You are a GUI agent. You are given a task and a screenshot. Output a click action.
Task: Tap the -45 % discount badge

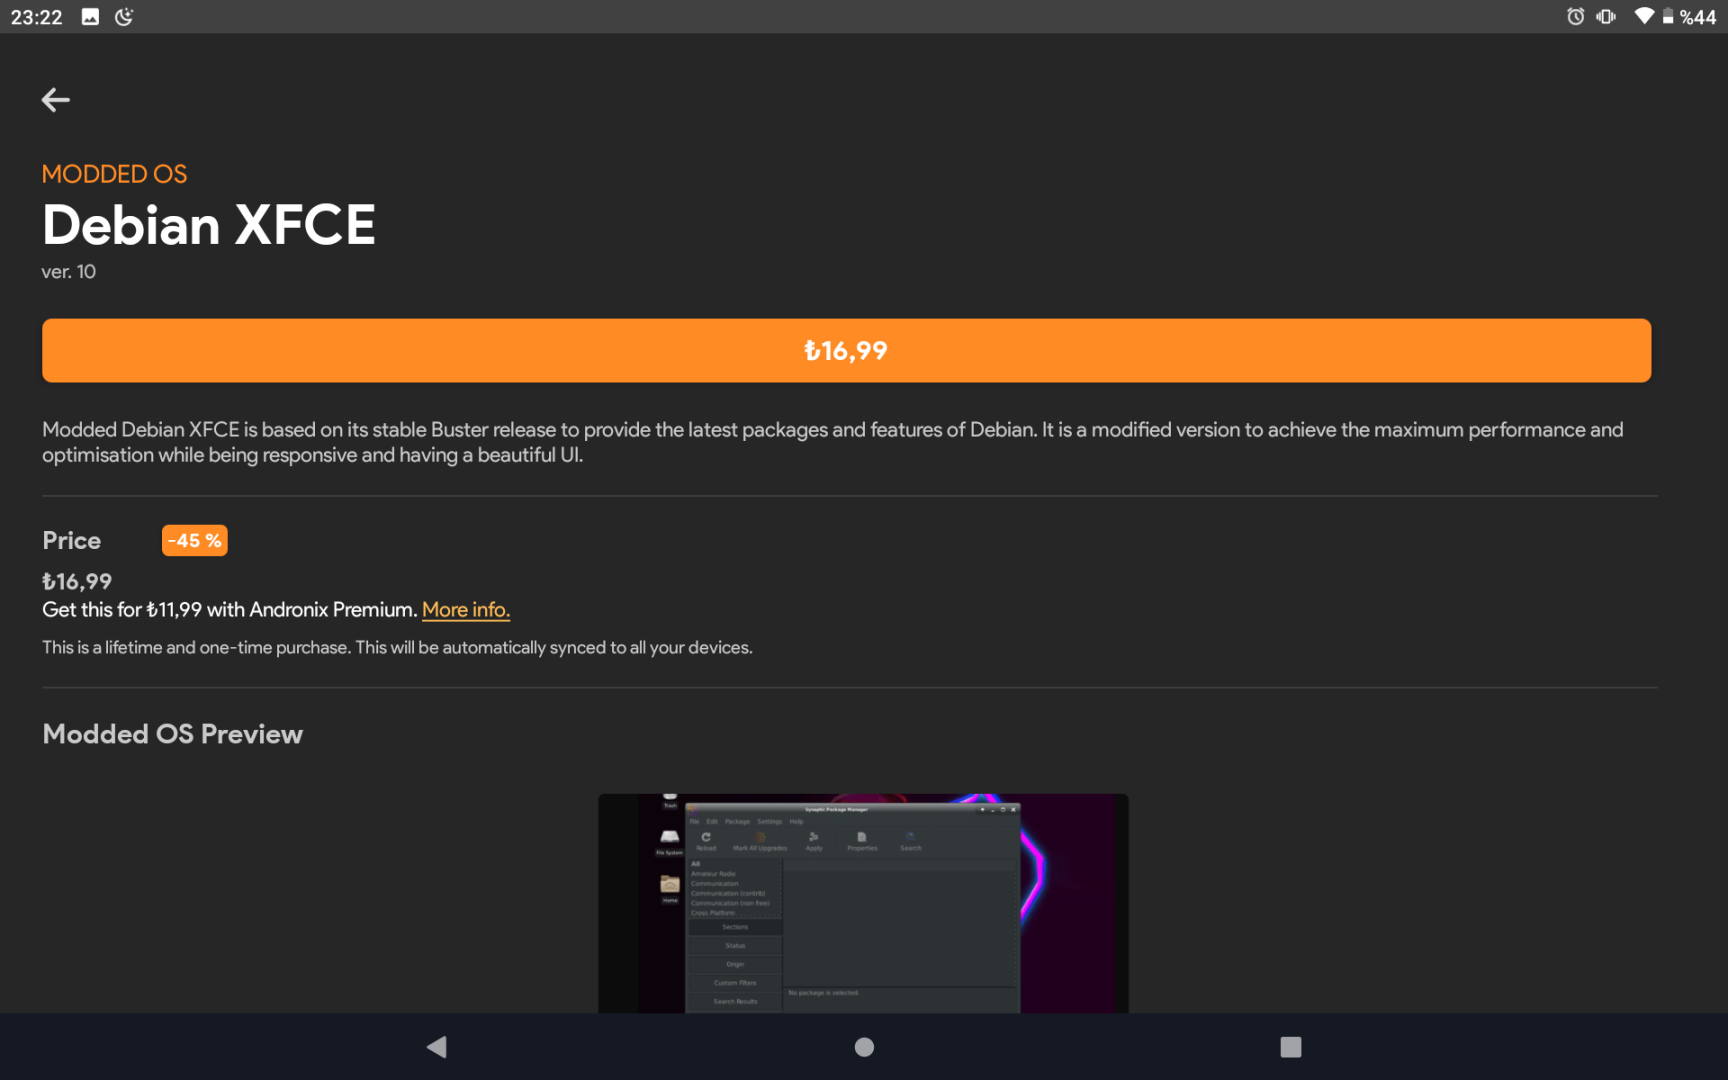pyautogui.click(x=195, y=541)
